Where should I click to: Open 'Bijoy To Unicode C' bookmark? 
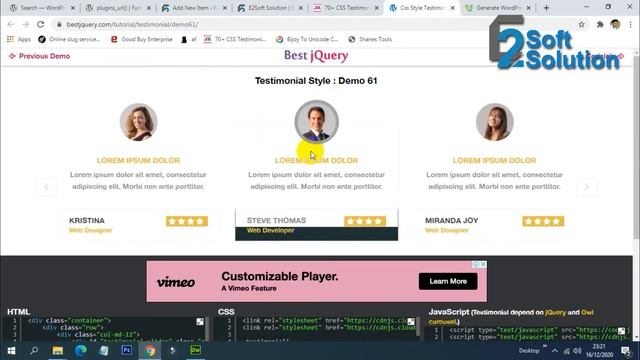307,39
